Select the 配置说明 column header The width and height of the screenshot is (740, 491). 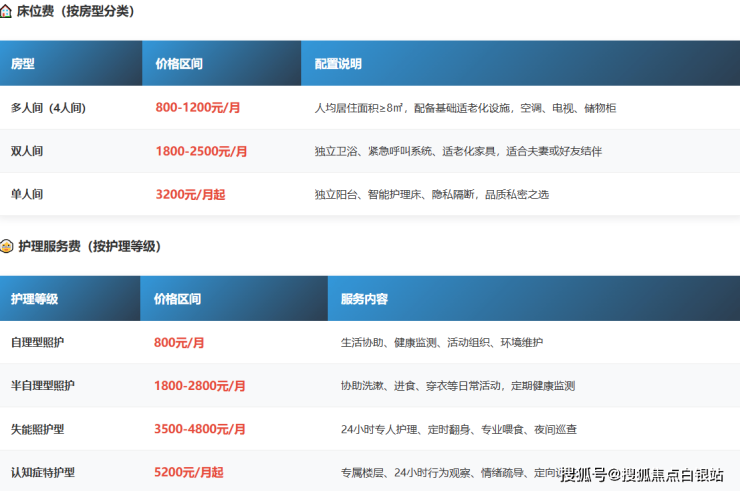click(x=338, y=63)
